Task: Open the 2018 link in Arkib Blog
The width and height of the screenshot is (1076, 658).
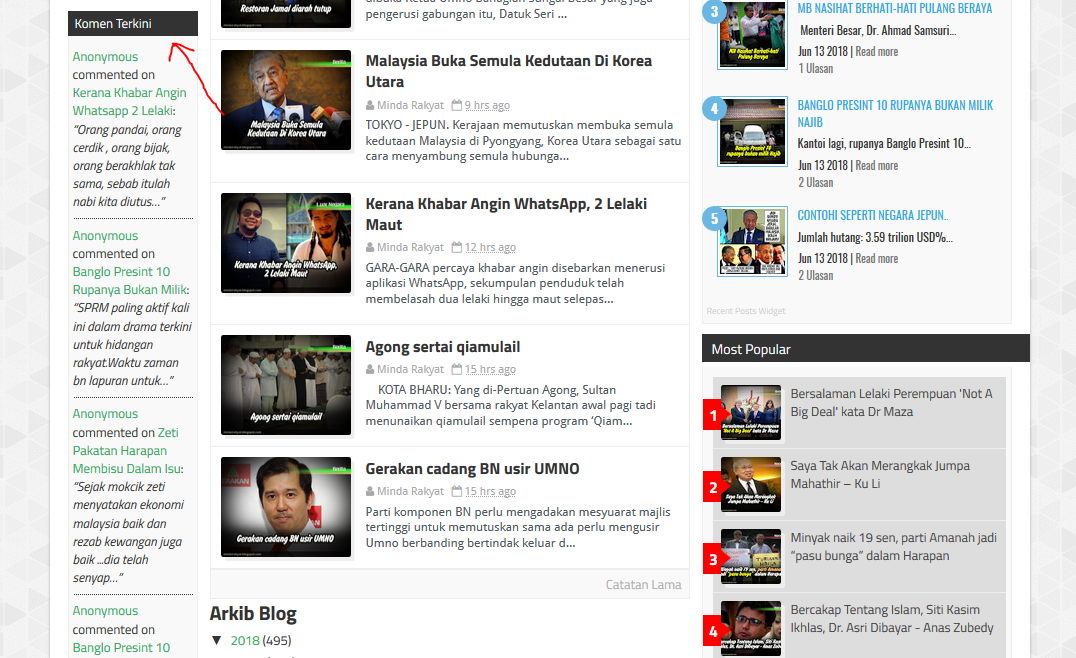Action: (245, 640)
